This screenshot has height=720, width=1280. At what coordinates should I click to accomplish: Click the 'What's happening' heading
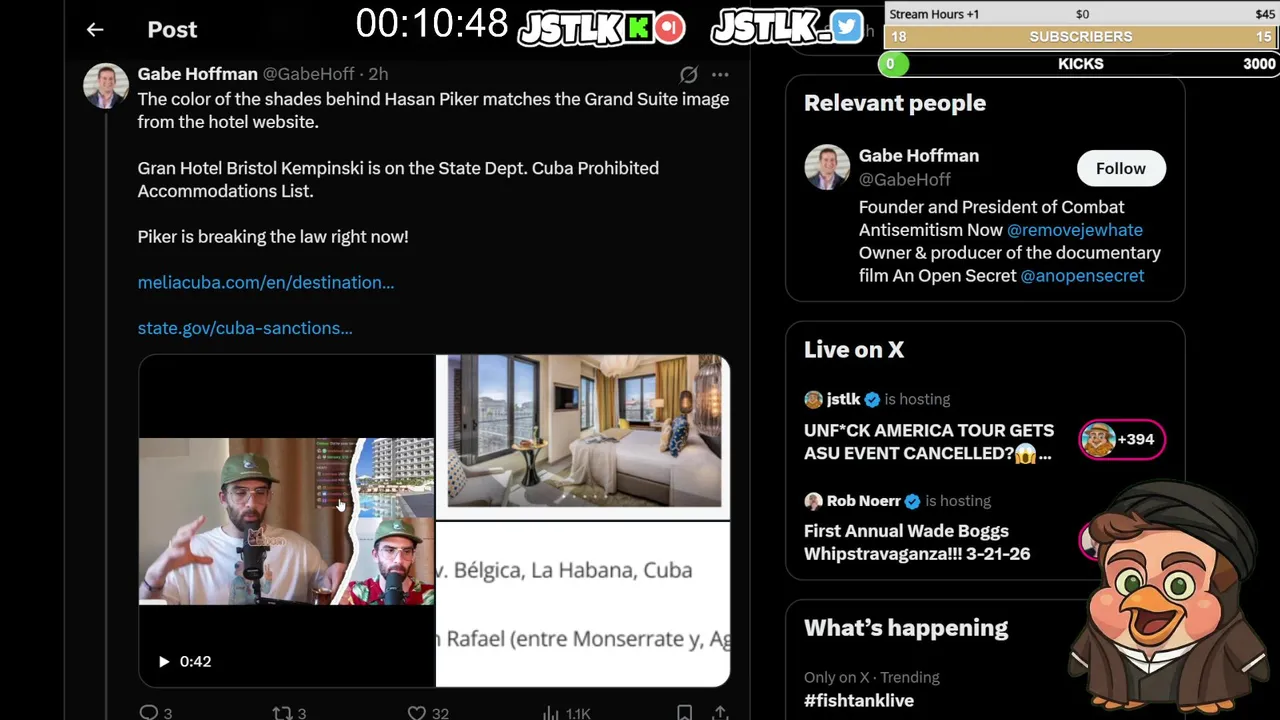[x=906, y=628]
